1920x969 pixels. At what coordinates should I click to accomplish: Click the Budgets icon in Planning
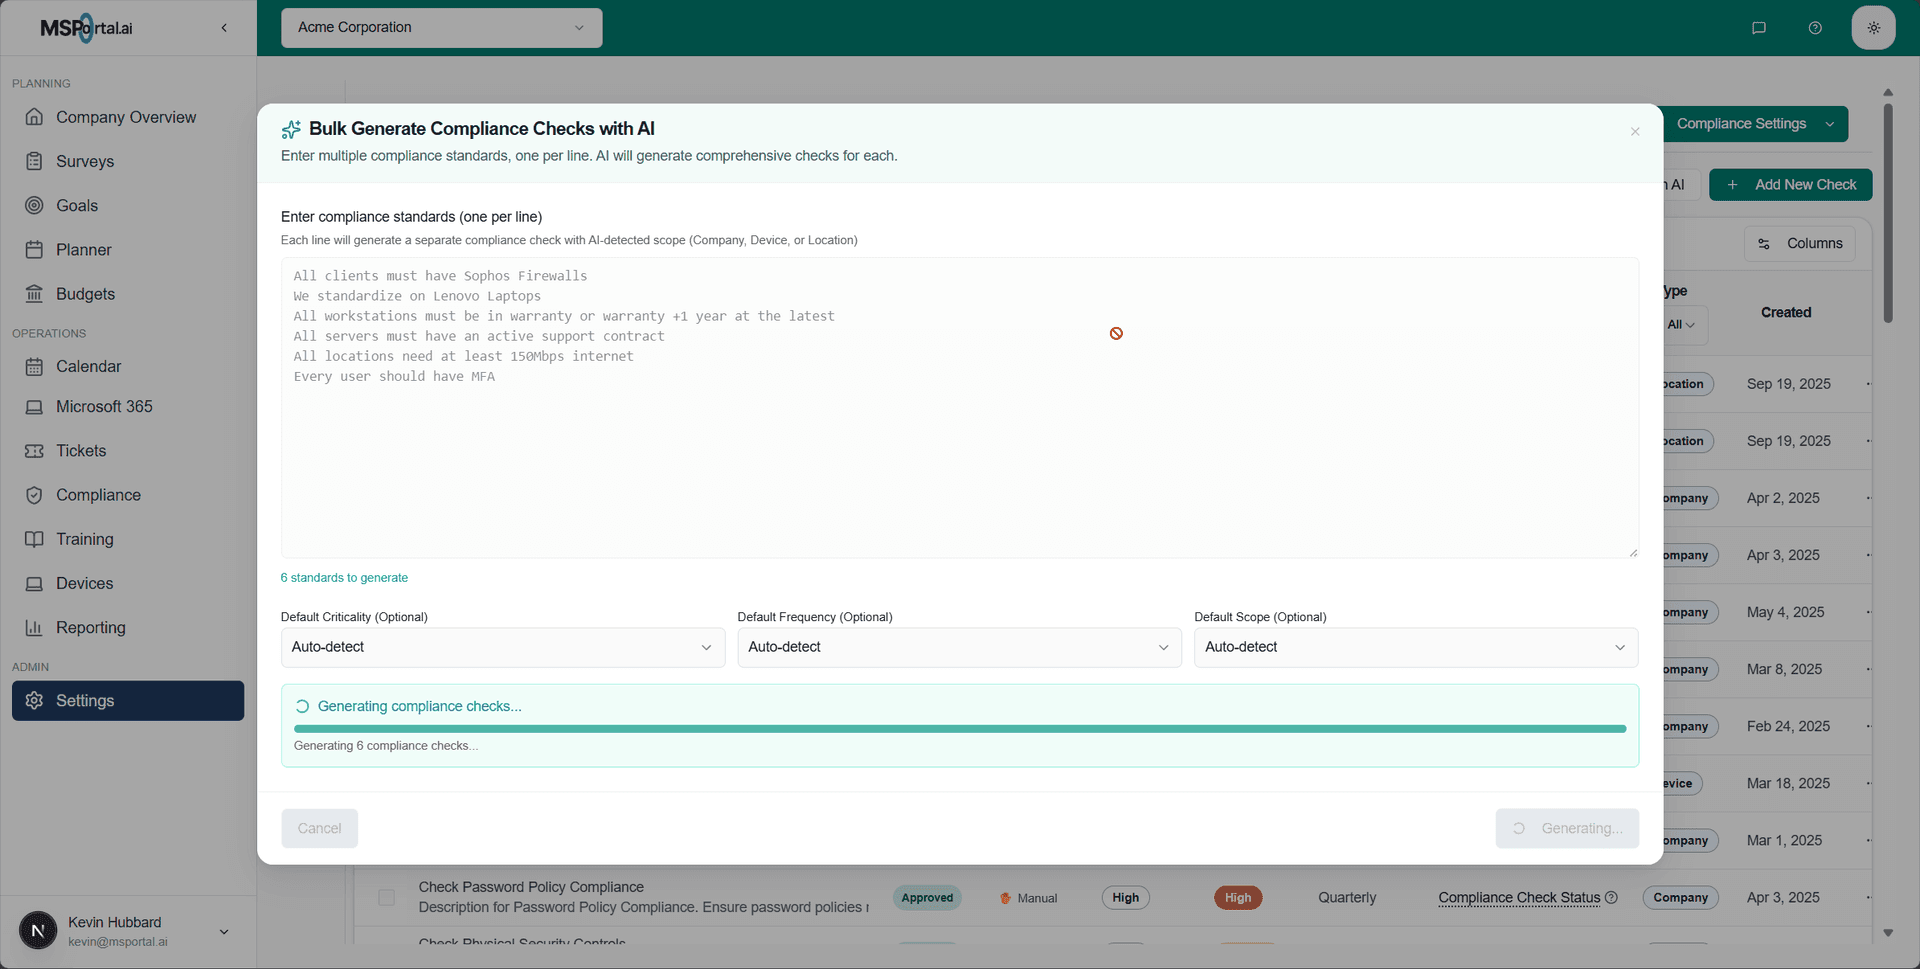point(35,293)
